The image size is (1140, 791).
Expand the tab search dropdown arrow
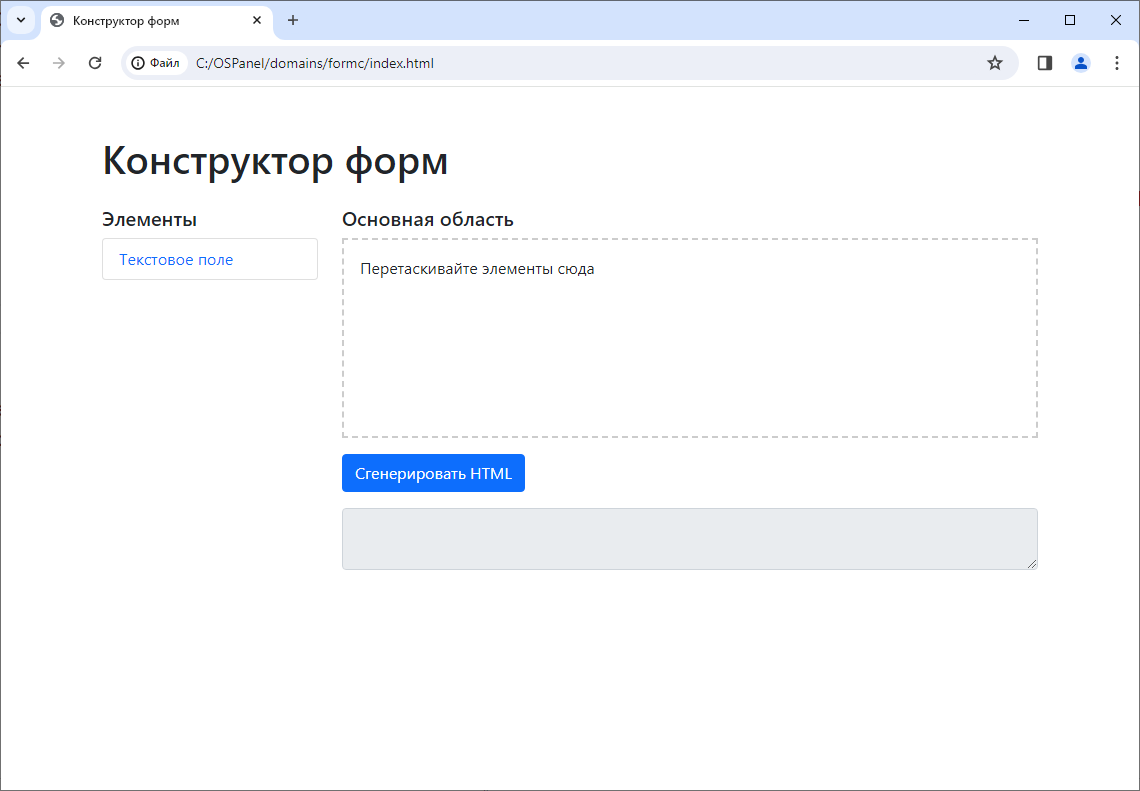pyautogui.click(x=21, y=20)
